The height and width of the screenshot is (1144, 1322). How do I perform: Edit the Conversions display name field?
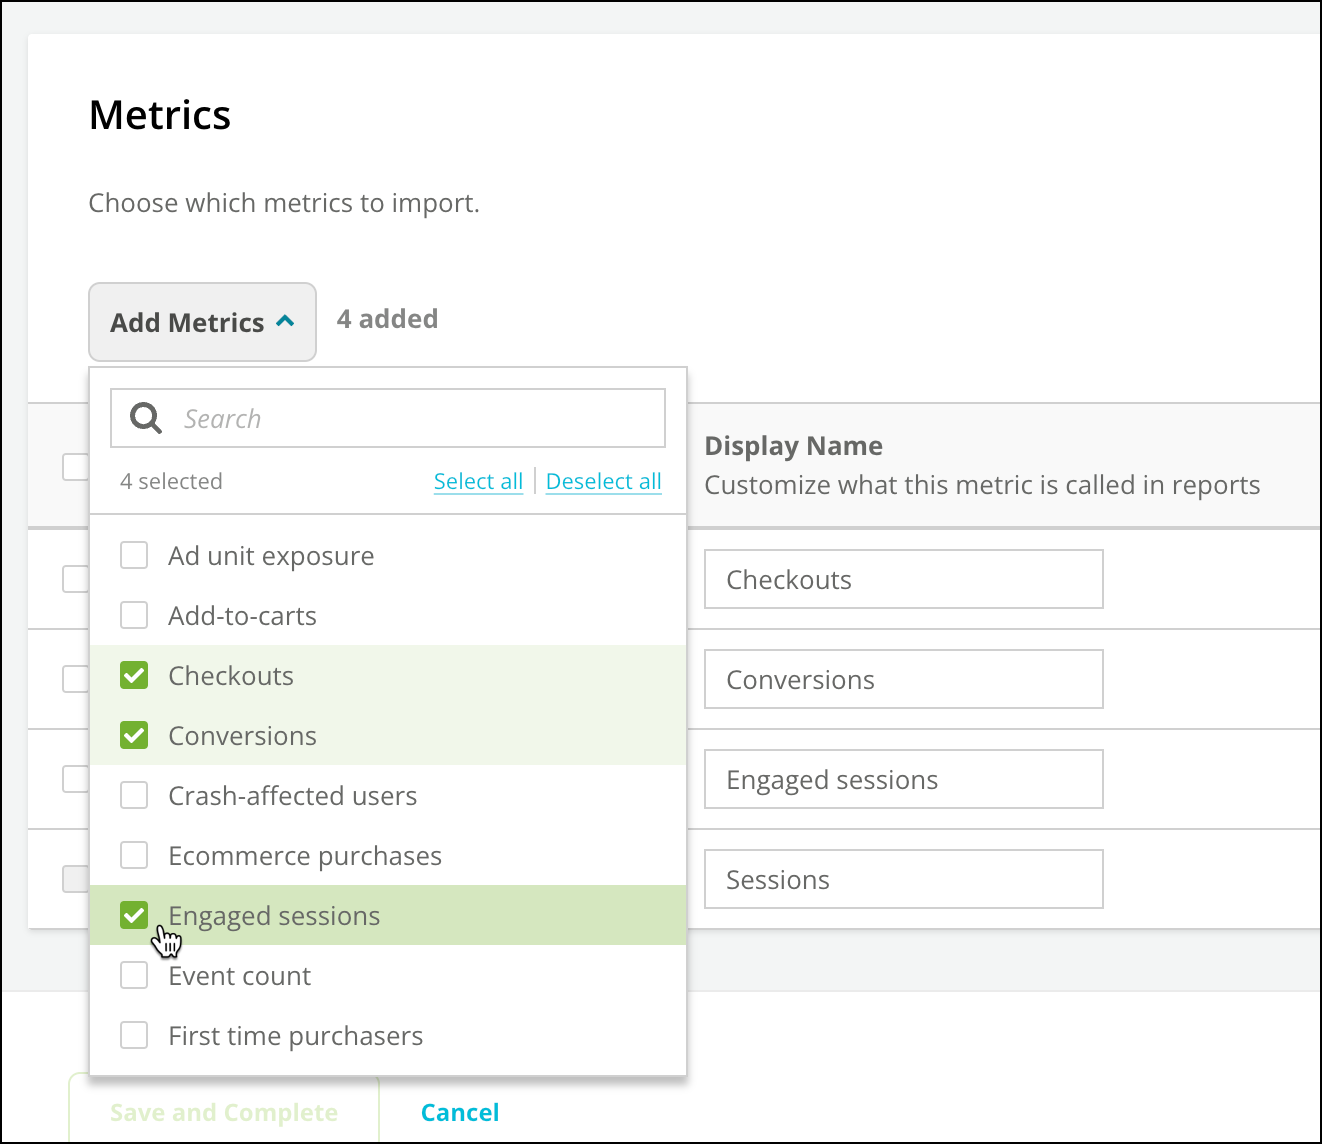[x=904, y=679]
